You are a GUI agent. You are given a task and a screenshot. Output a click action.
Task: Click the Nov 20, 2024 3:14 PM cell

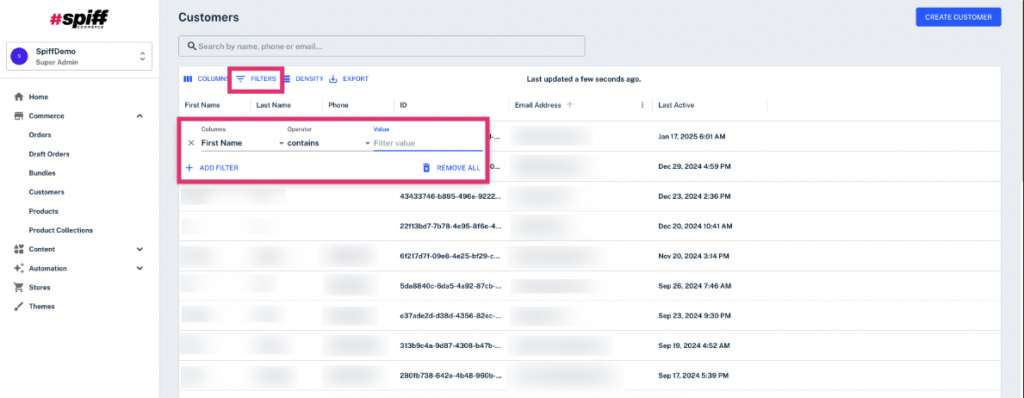point(694,256)
